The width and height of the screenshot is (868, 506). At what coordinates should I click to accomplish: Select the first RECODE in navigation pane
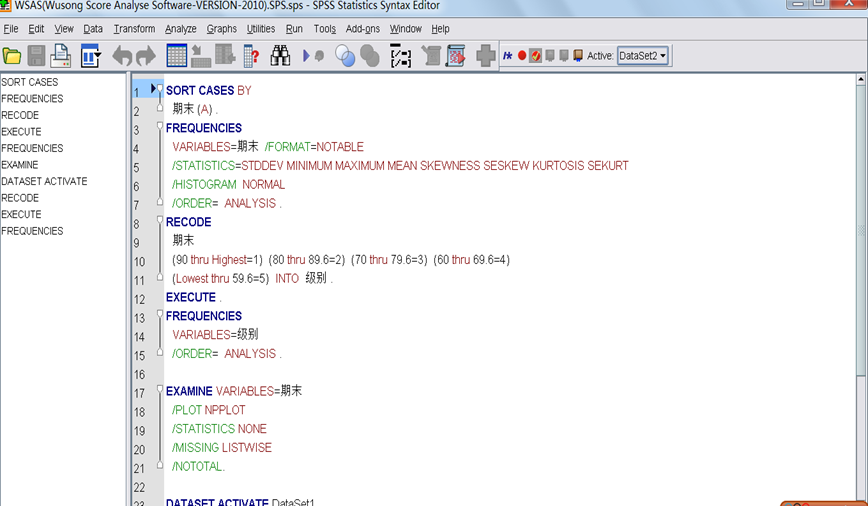[x=20, y=115]
